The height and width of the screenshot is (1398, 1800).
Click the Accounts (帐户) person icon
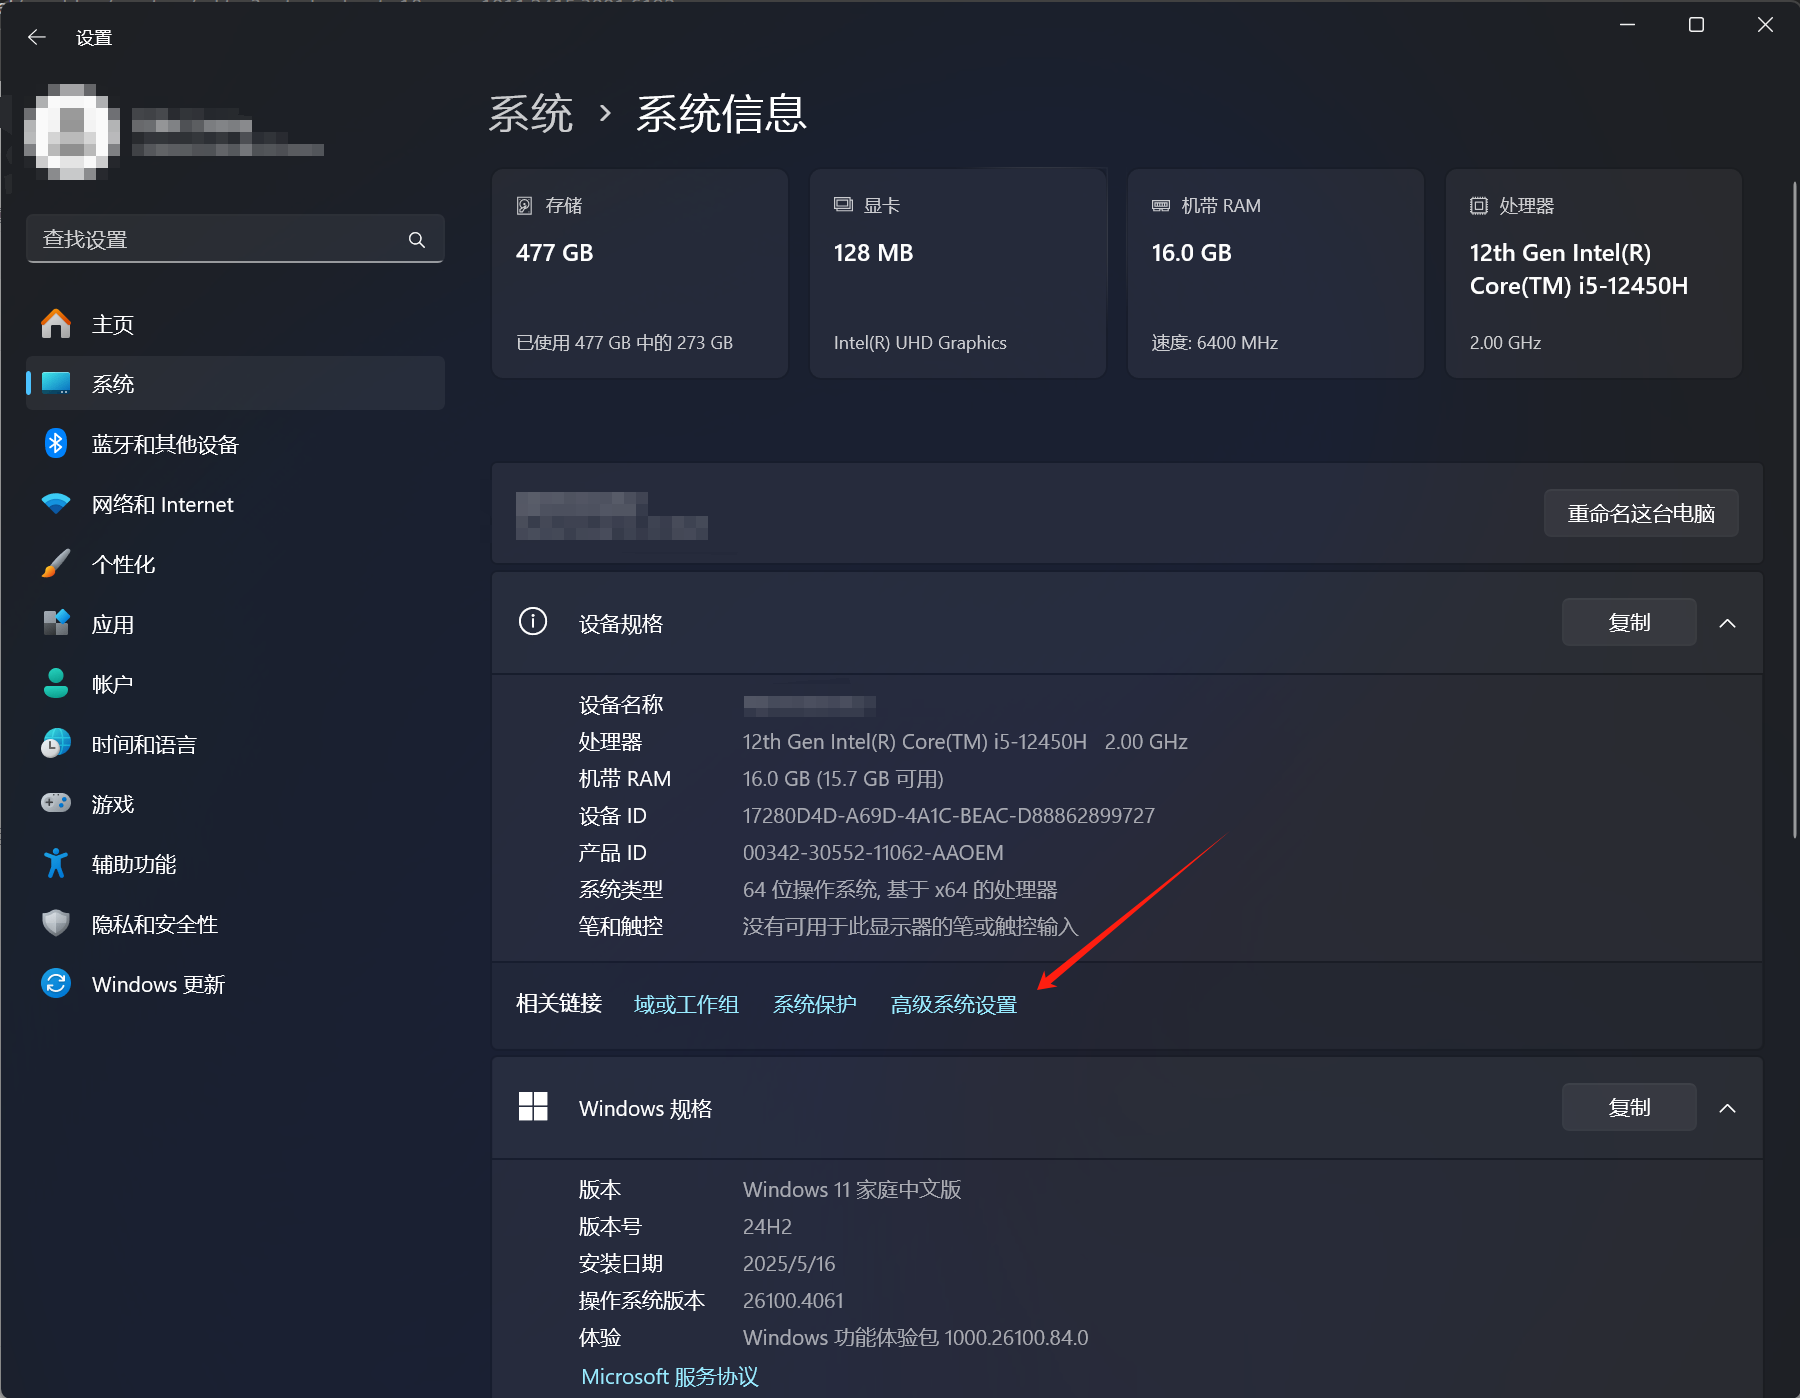[x=56, y=683]
